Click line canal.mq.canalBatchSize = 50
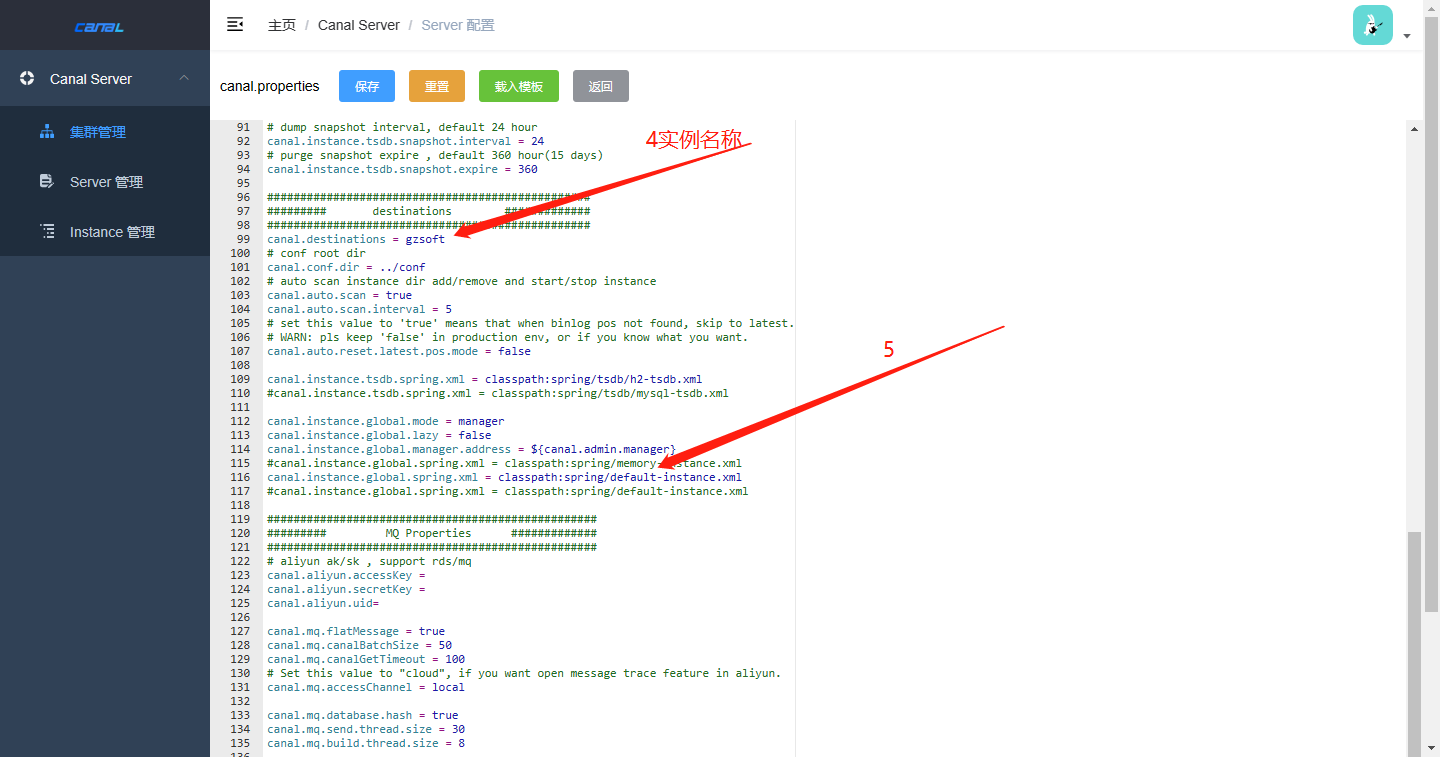Image resolution: width=1440 pixels, height=757 pixels. point(359,645)
